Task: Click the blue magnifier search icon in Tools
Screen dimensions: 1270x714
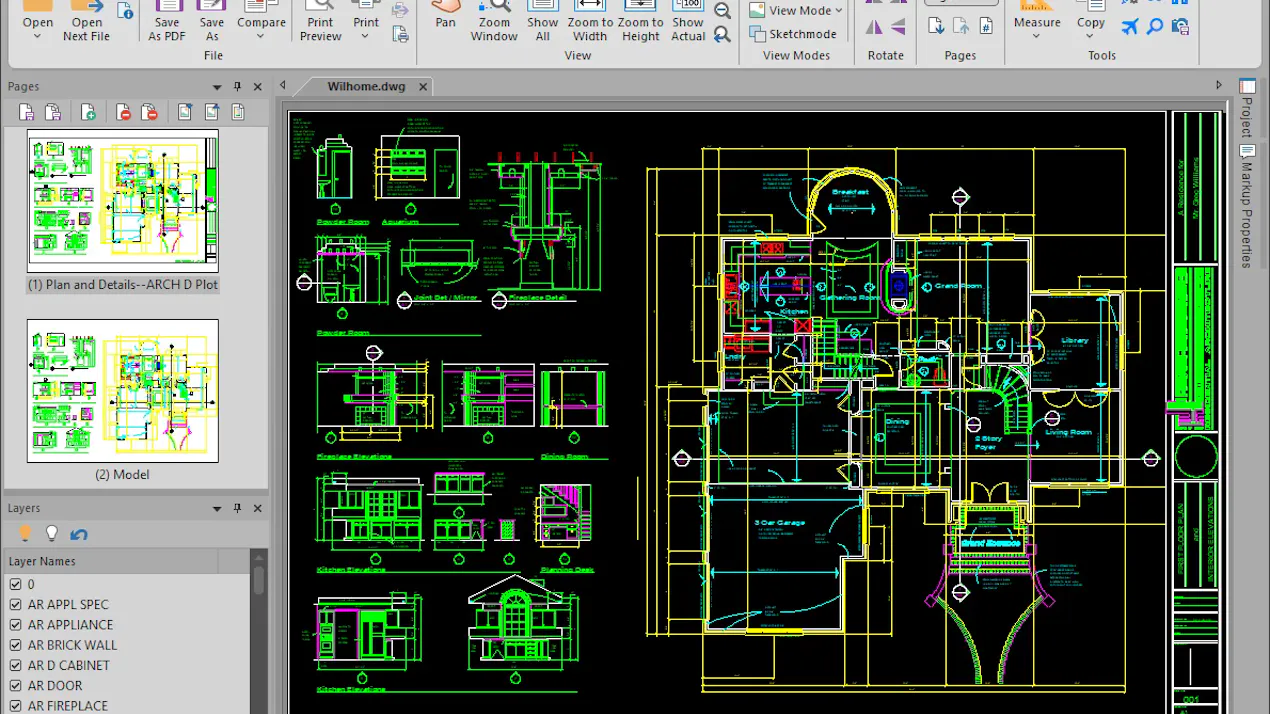Action: [1155, 27]
